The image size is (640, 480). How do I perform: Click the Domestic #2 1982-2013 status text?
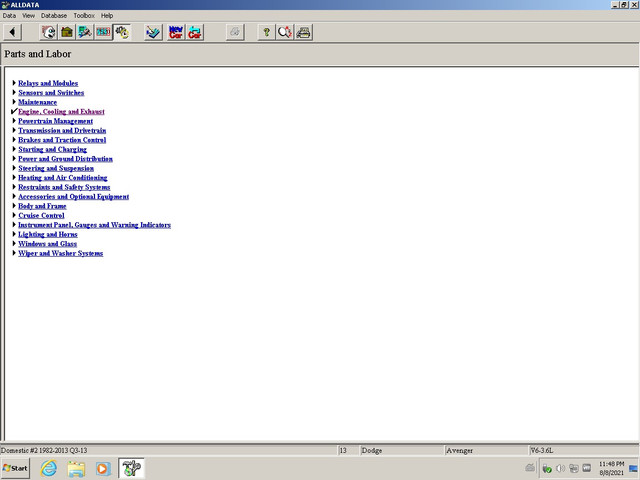pos(44,451)
